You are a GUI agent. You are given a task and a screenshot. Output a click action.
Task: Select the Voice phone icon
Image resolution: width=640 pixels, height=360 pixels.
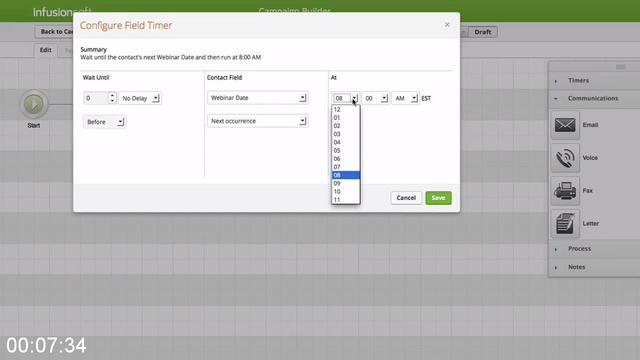[x=565, y=158]
